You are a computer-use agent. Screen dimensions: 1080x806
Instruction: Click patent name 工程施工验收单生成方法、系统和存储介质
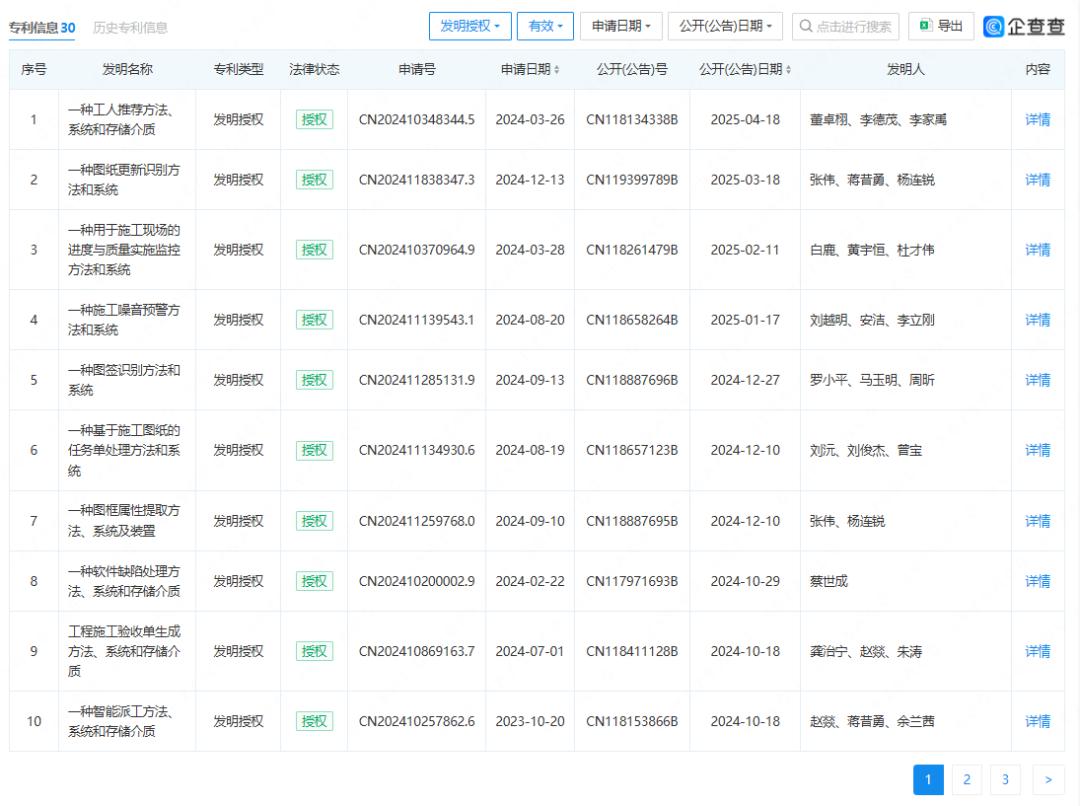coord(124,651)
